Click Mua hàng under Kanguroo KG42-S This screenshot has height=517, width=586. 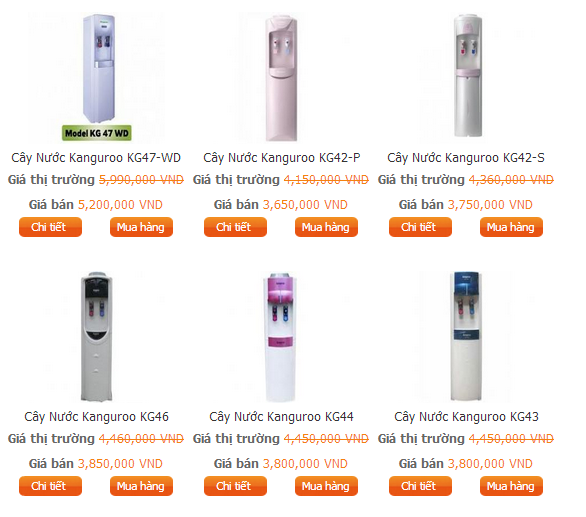[511, 227]
